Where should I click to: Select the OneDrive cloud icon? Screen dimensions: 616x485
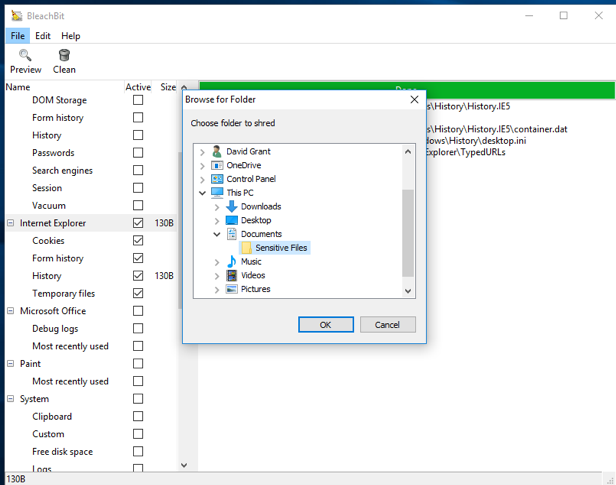coord(217,165)
